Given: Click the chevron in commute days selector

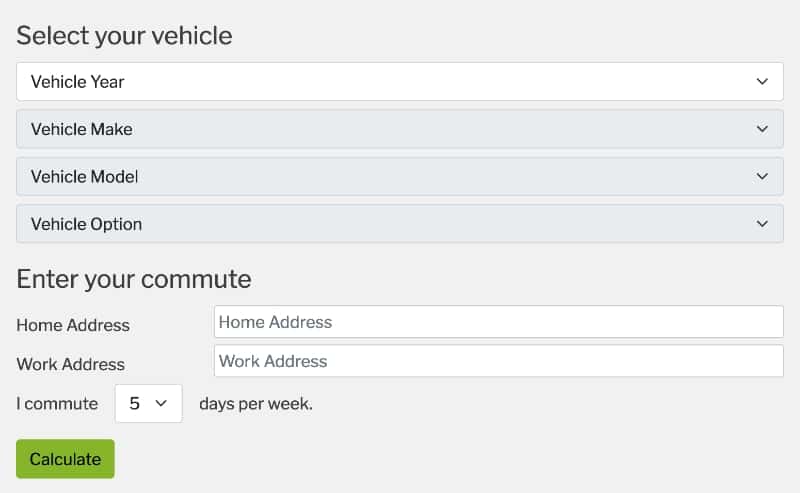Looking at the screenshot, I should (160, 404).
